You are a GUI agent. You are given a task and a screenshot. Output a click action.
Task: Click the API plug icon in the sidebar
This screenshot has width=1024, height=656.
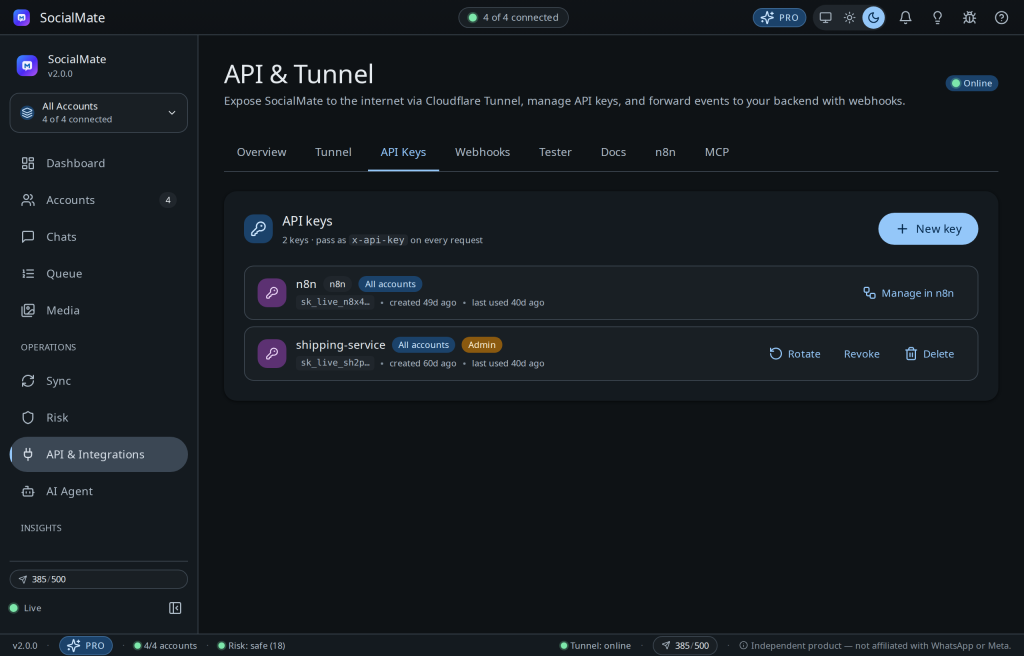(x=27, y=454)
